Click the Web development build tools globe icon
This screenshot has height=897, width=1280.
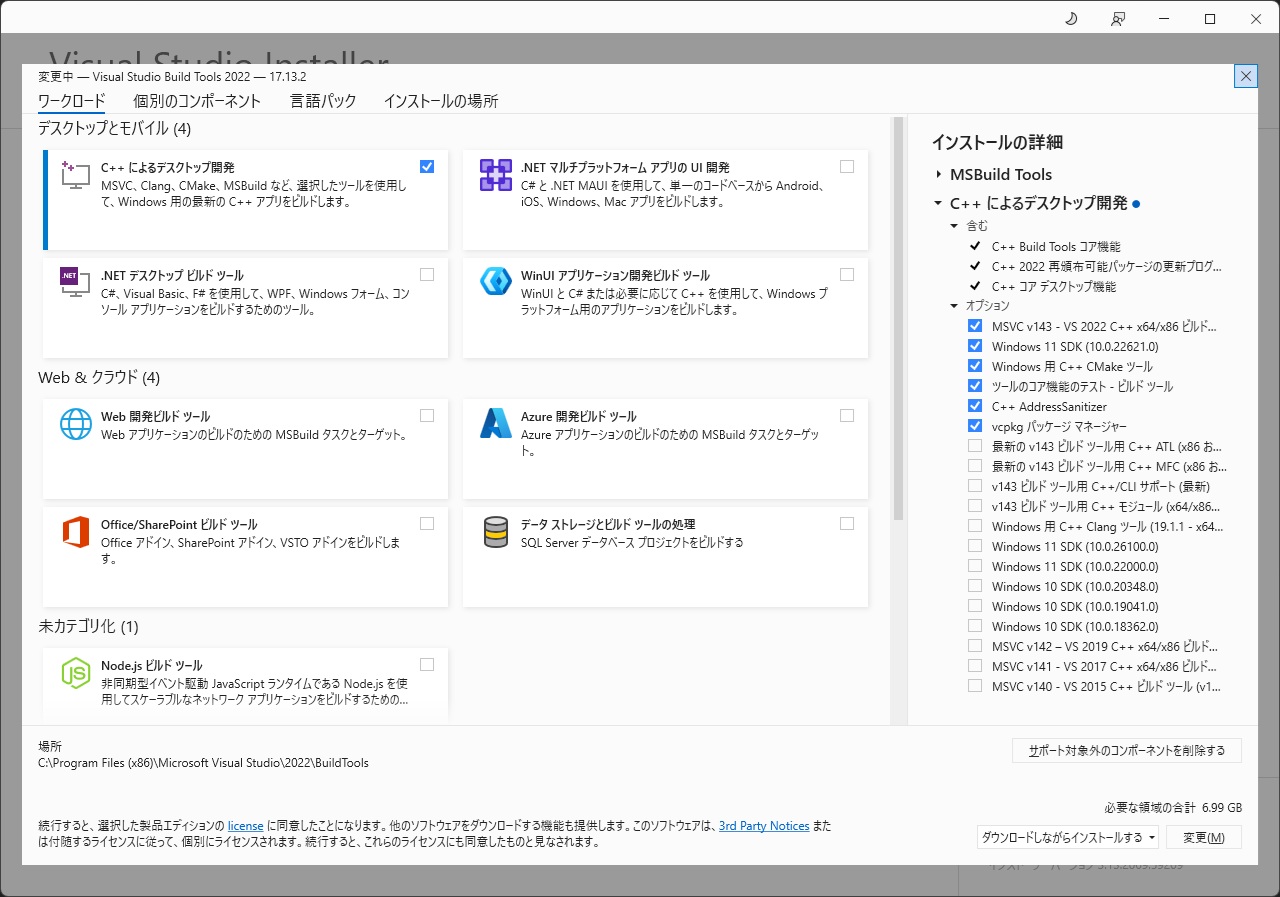(x=75, y=424)
